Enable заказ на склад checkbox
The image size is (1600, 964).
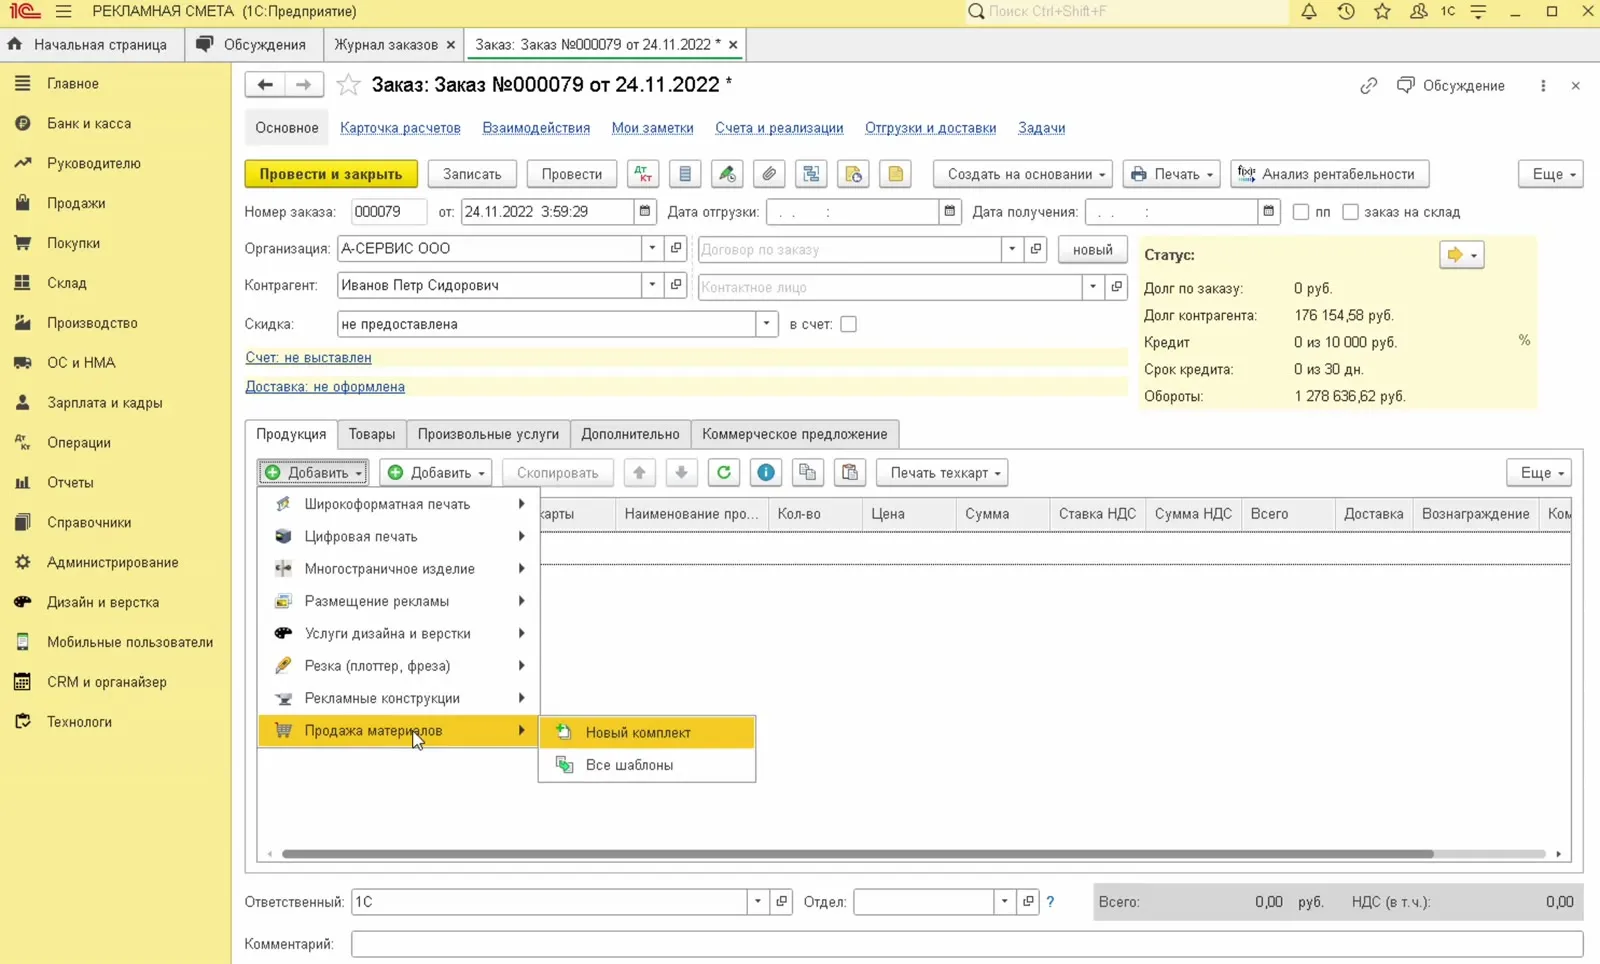1350,212
